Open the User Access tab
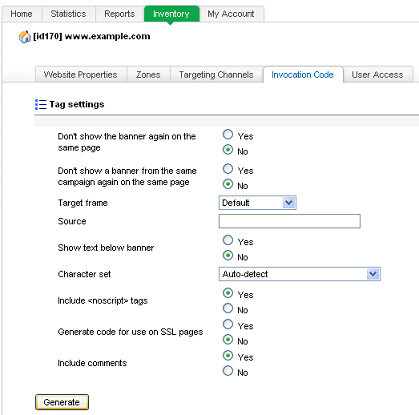This screenshot has height=415, width=419. 377,75
